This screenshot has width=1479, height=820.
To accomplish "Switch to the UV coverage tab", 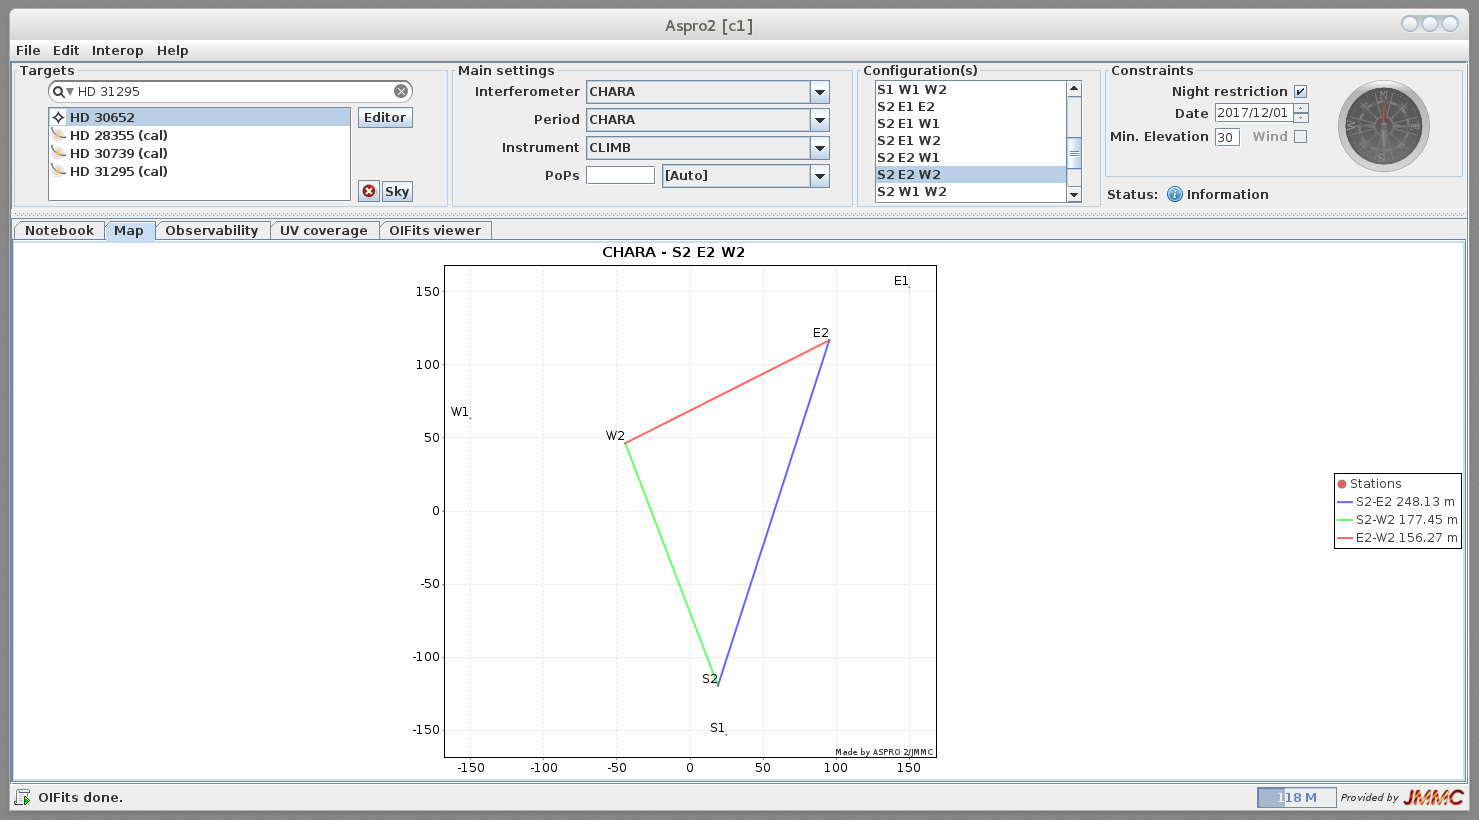I will click(x=324, y=230).
